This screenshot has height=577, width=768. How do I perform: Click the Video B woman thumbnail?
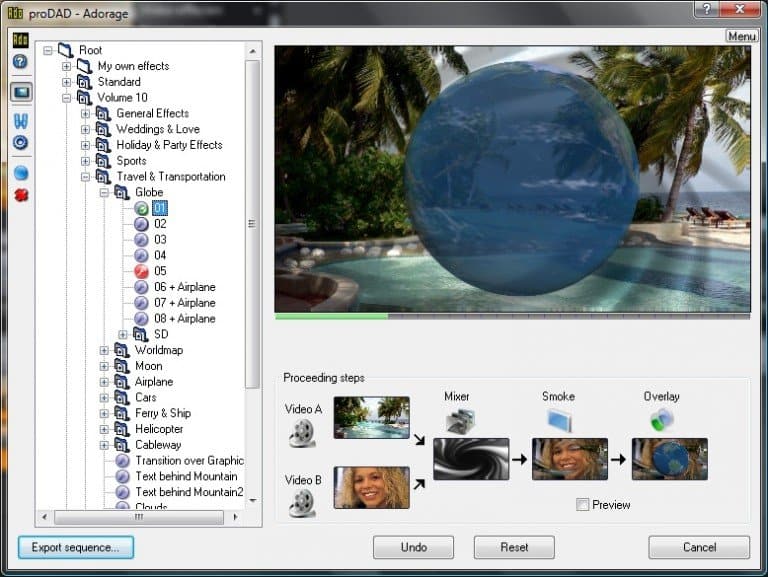coord(372,487)
